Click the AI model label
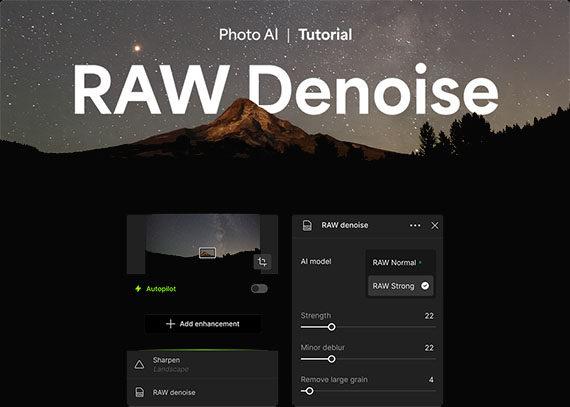Image resolution: width=570 pixels, height=407 pixels. (316, 261)
